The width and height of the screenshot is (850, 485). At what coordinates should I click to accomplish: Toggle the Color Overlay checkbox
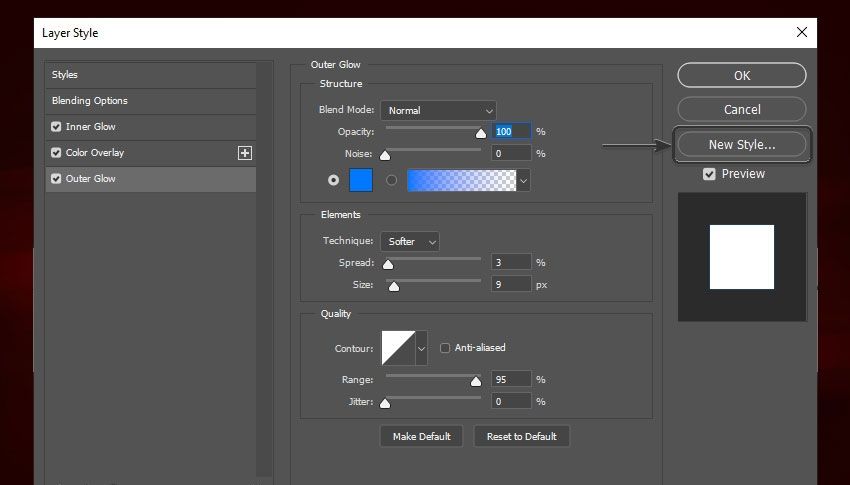[56, 153]
